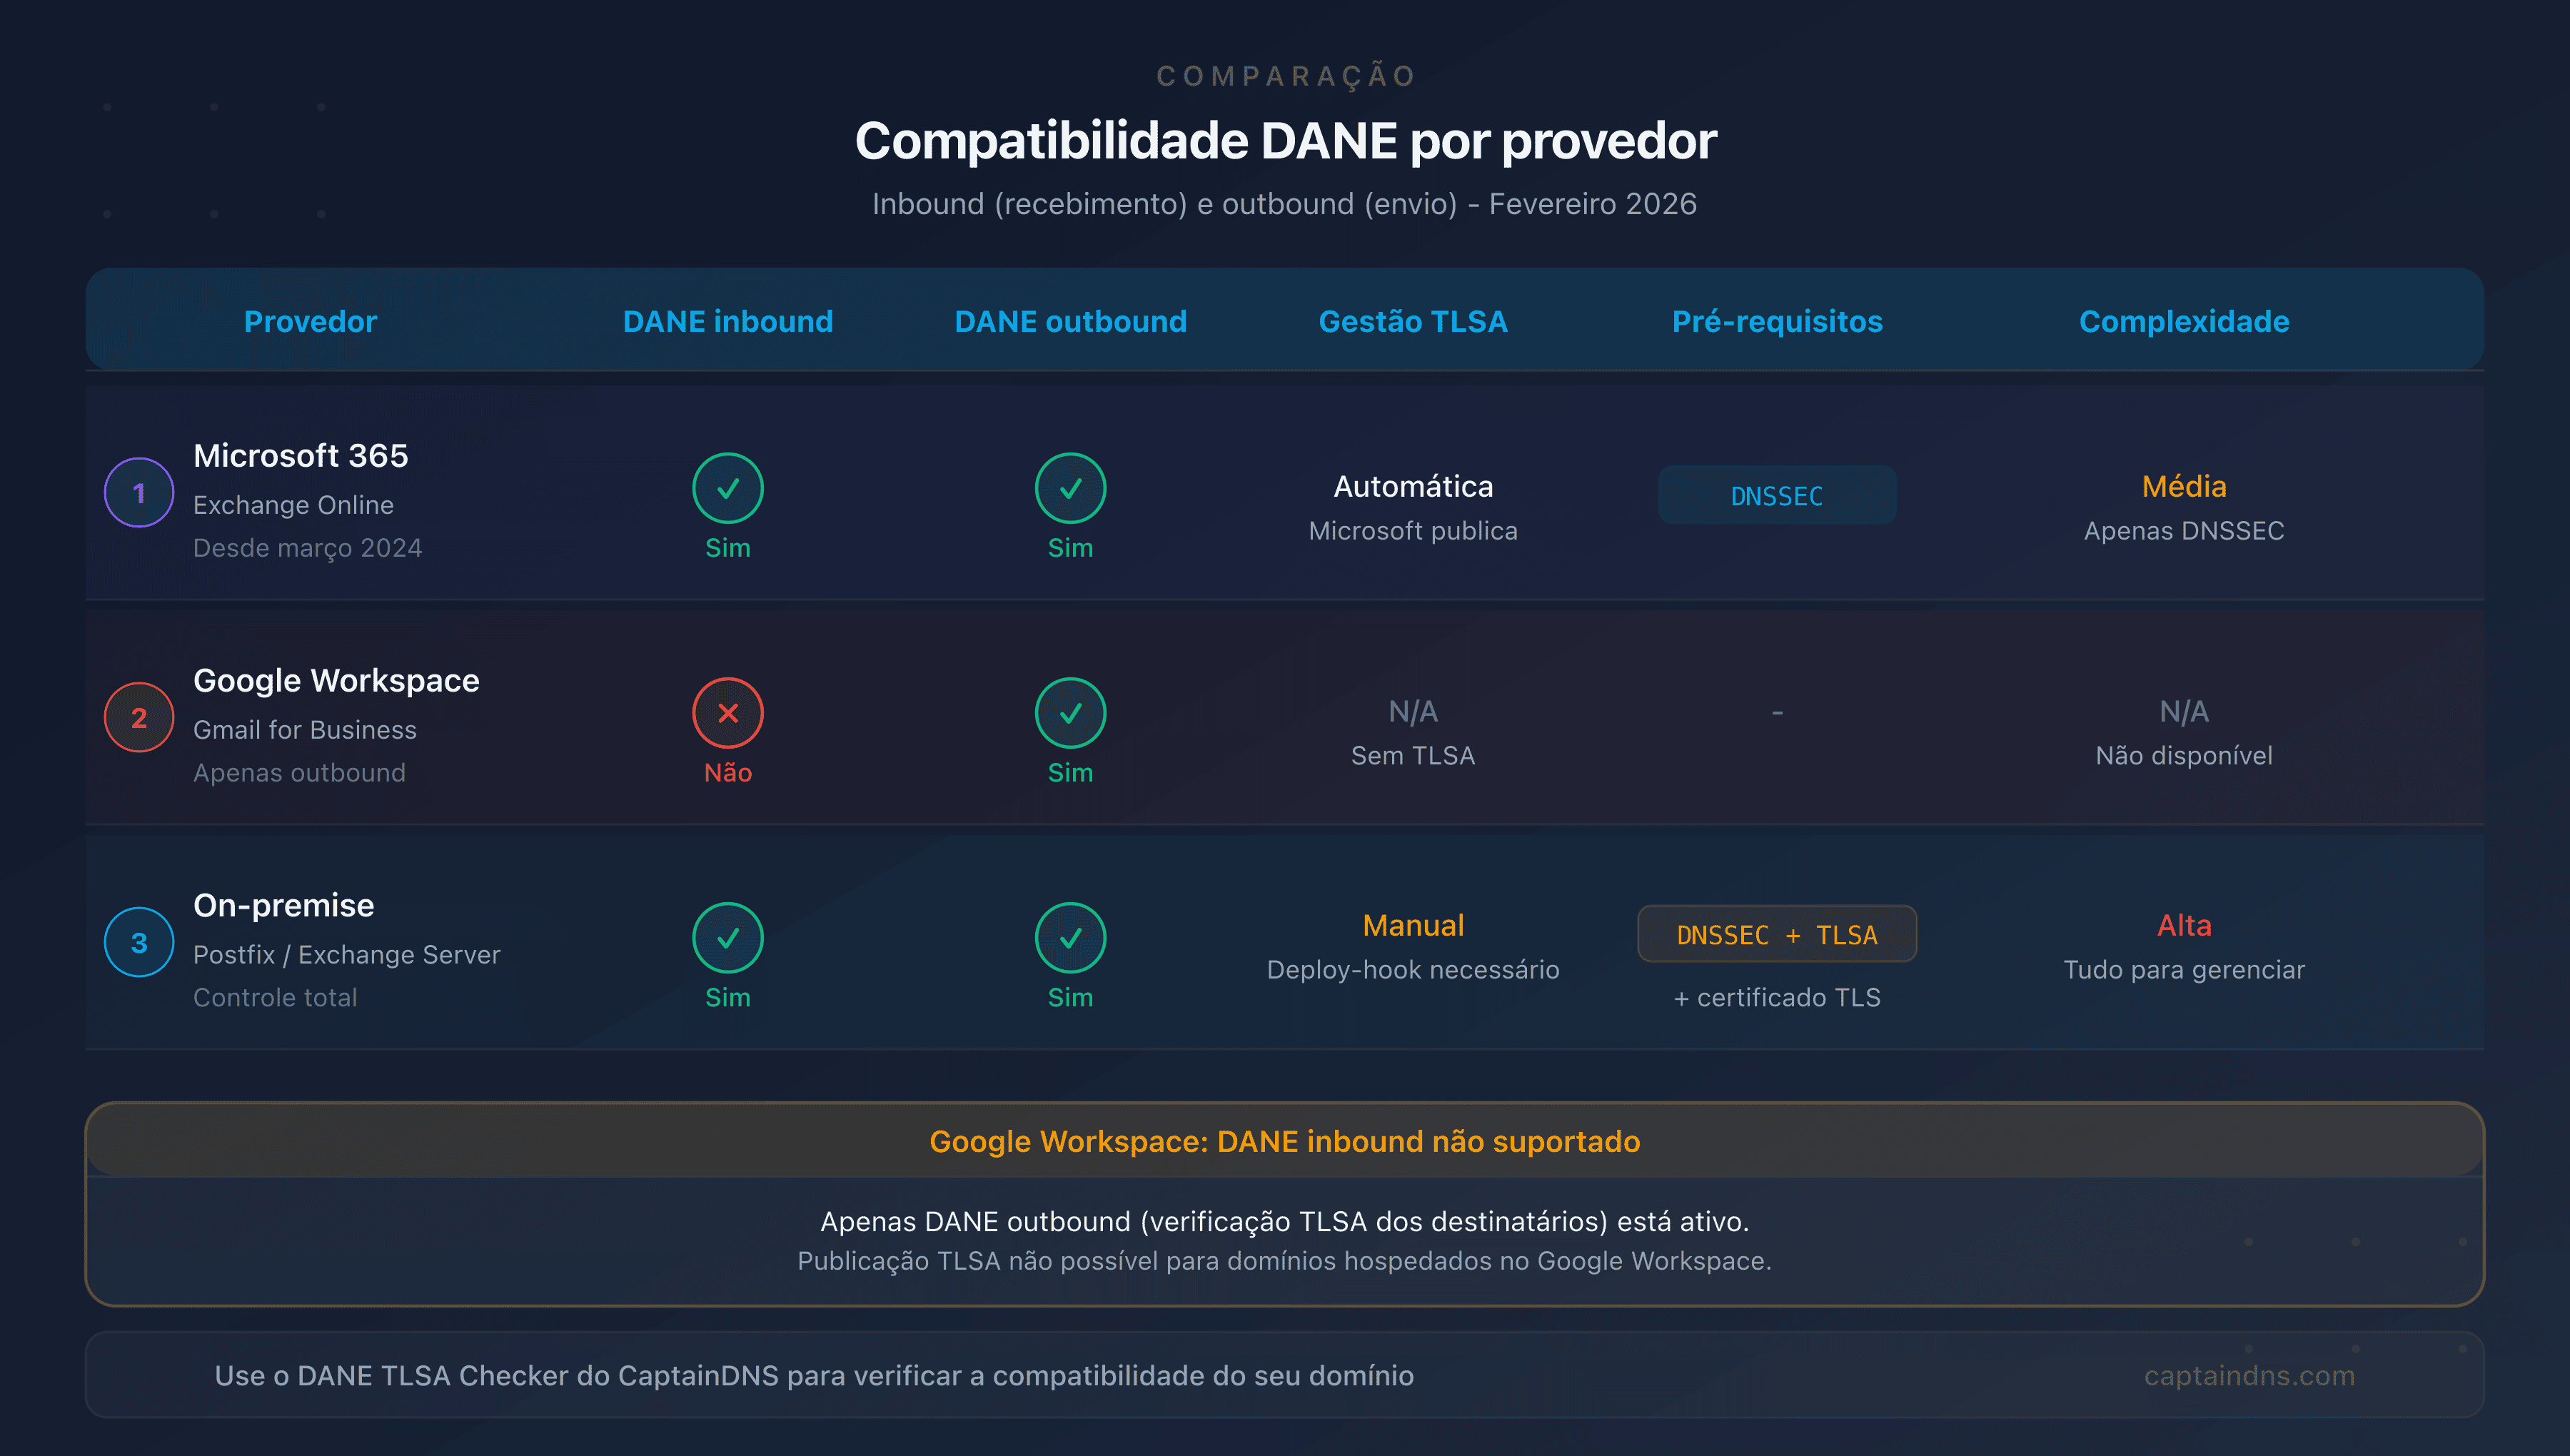Click the red 'Não' label under Google inbound
The image size is (2570, 1456).
728,773
